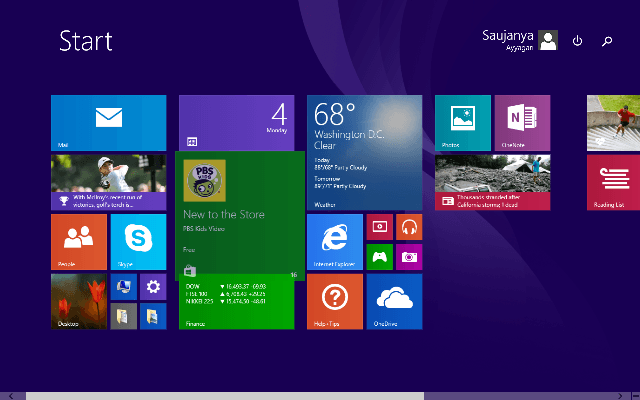Open the News tile about California storms
This screenshot has height=400, width=640.
tap(493, 182)
